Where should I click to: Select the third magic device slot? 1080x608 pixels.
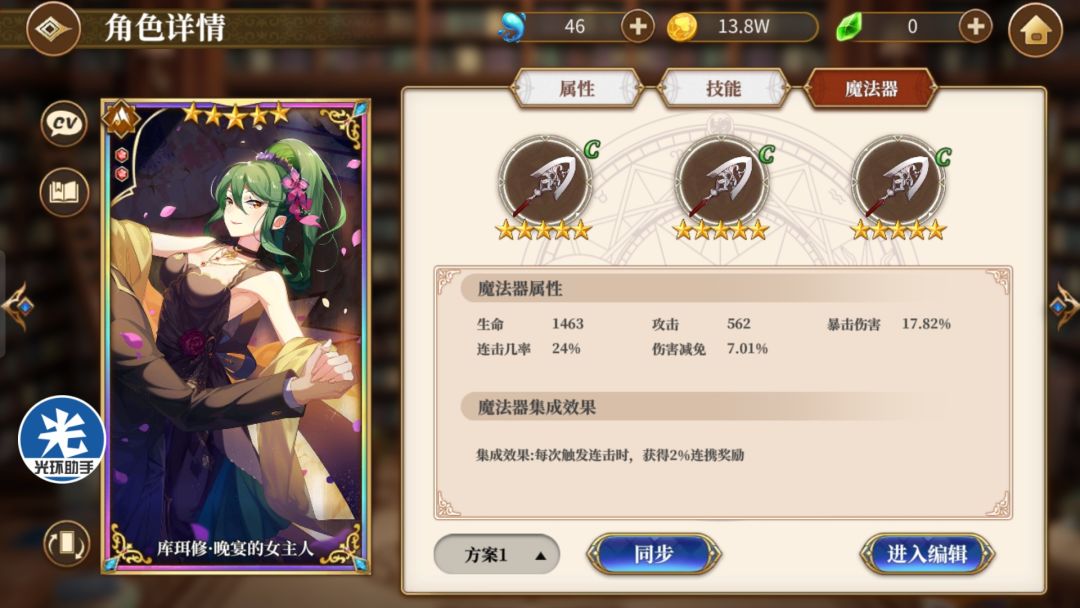coord(899,185)
